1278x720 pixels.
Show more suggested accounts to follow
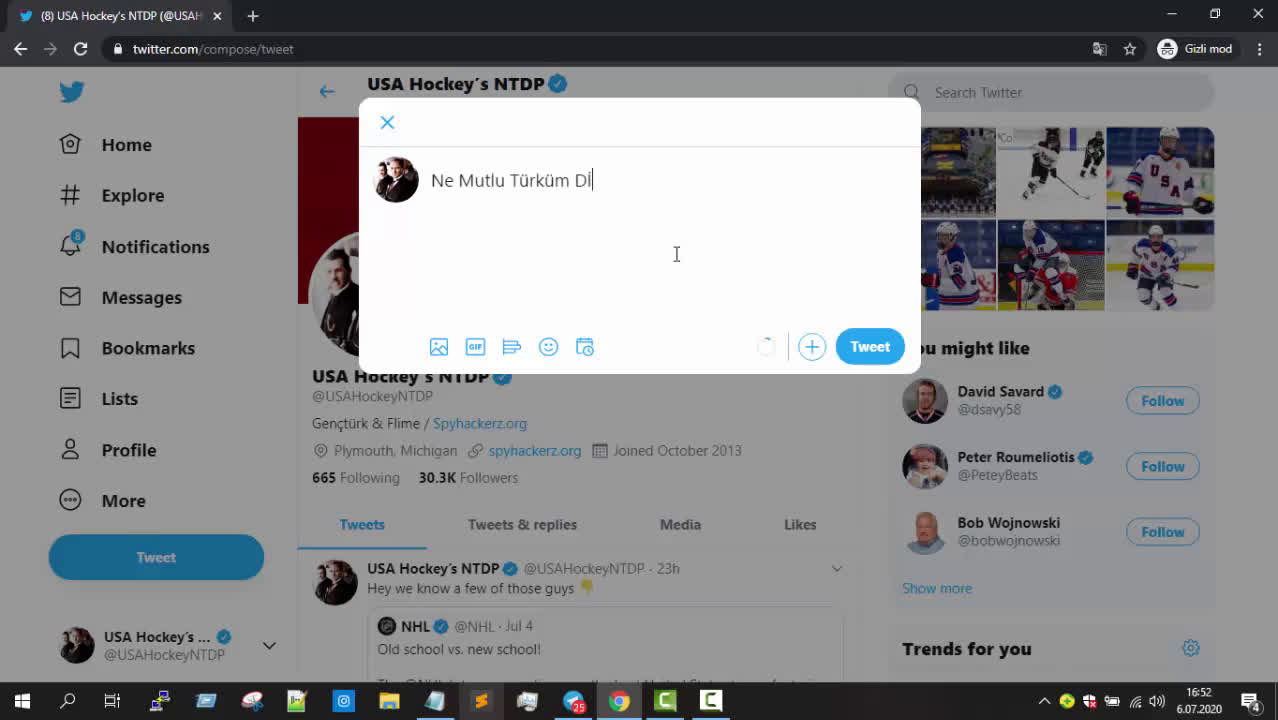(936, 588)
